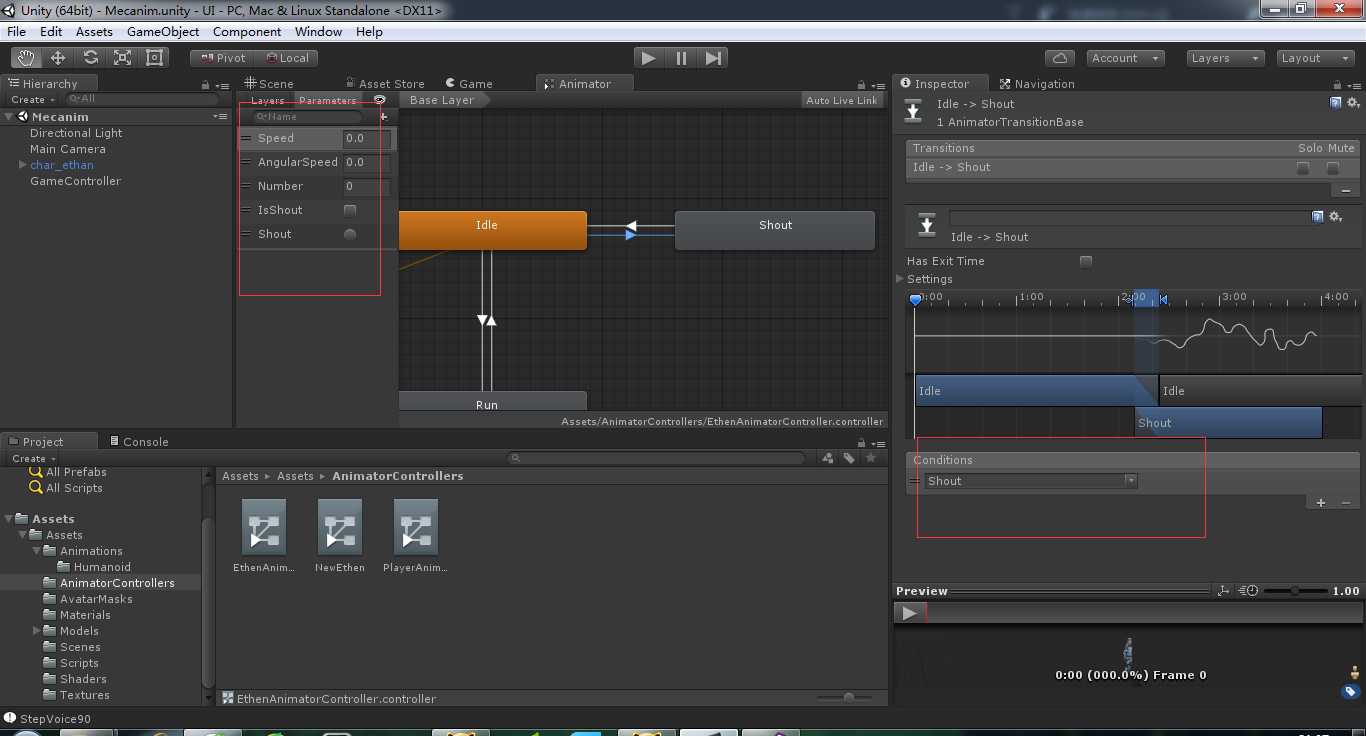The height and width of the screenshot is (736, 1366).
Task: Select the Rect transform tool
Action: (x=154, y=58)
